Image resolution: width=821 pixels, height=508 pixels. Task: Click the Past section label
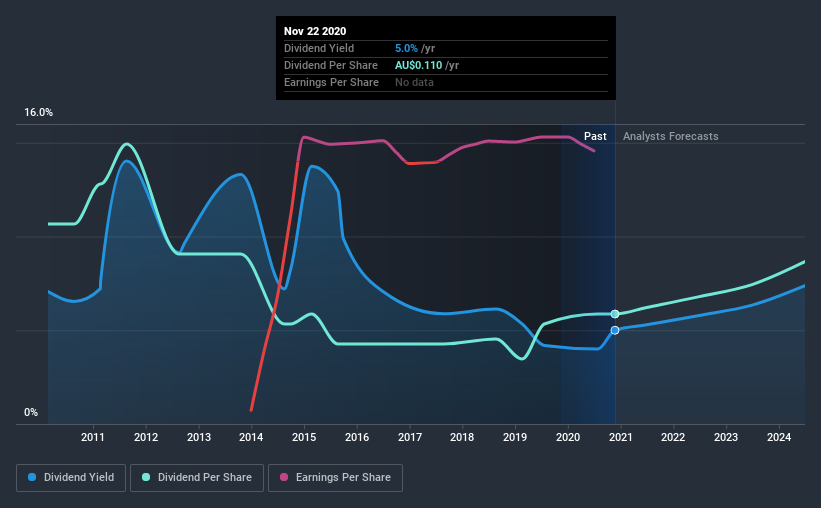click(x=595, y=136)
